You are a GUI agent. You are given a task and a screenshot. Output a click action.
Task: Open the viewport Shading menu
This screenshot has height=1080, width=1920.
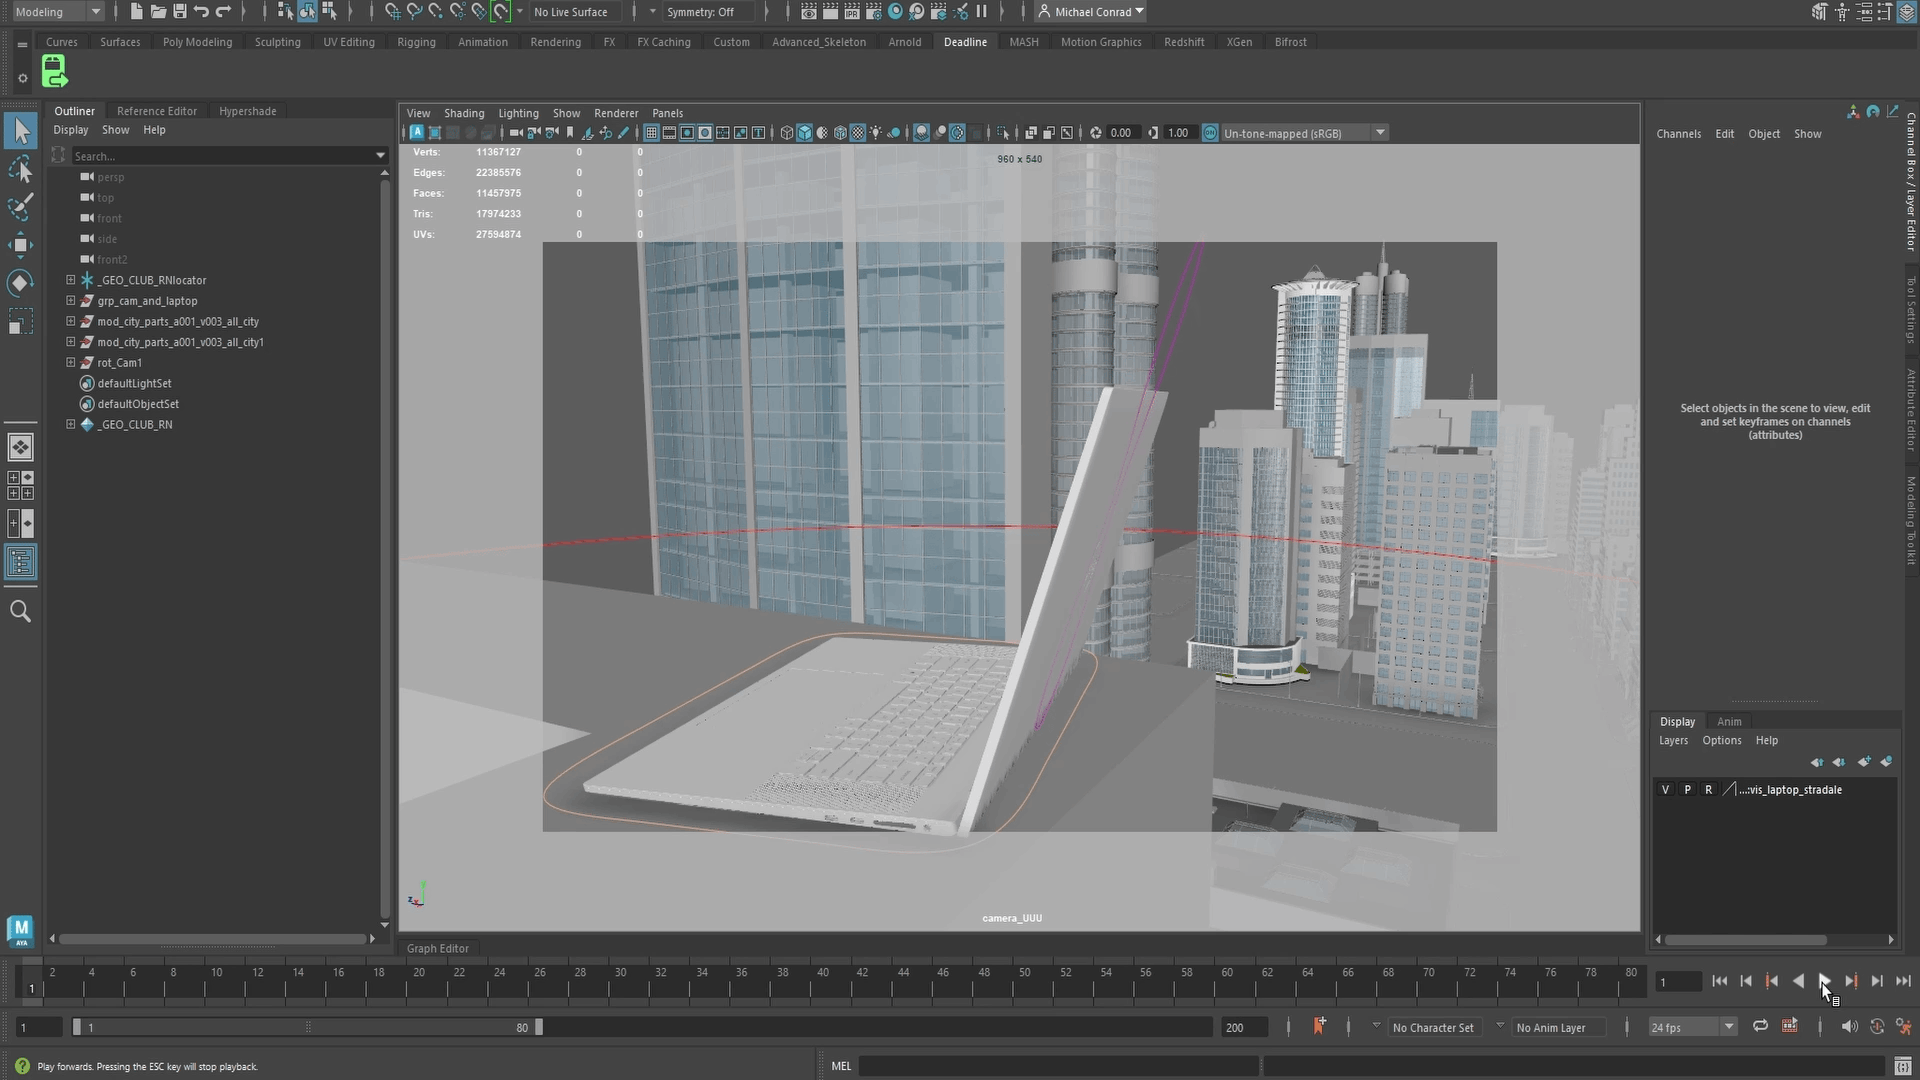464,113
